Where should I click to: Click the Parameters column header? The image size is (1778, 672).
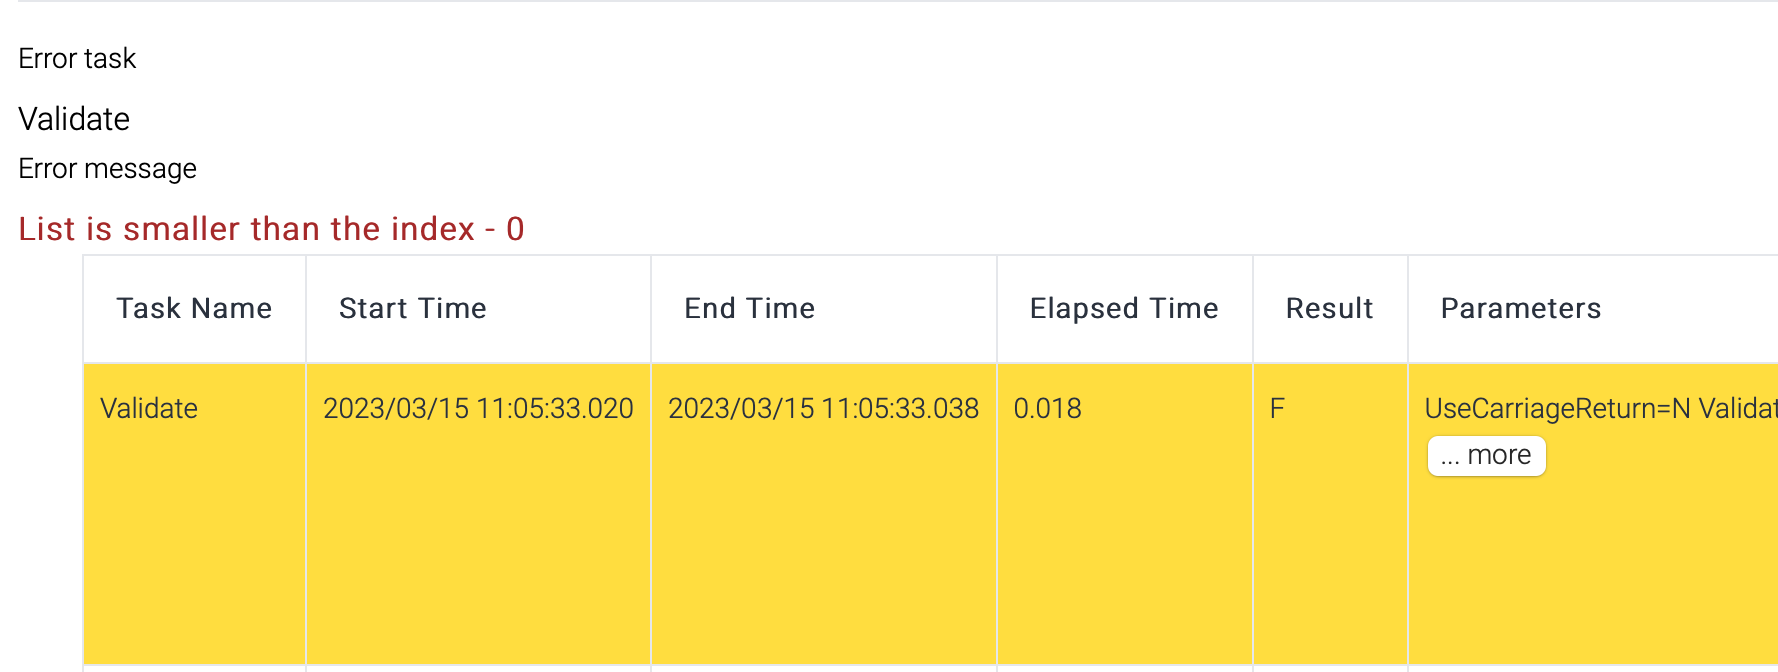[1520, 308]
